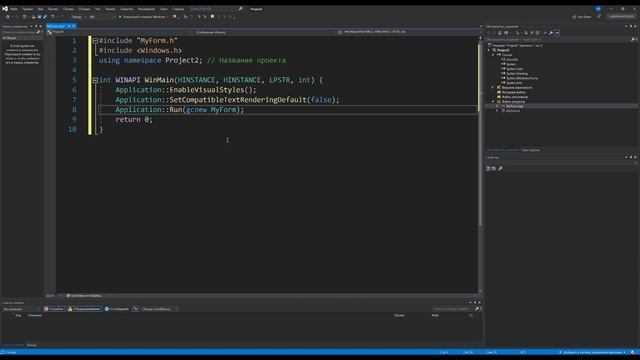Collapse the #include region at line 1

[95, 40]
